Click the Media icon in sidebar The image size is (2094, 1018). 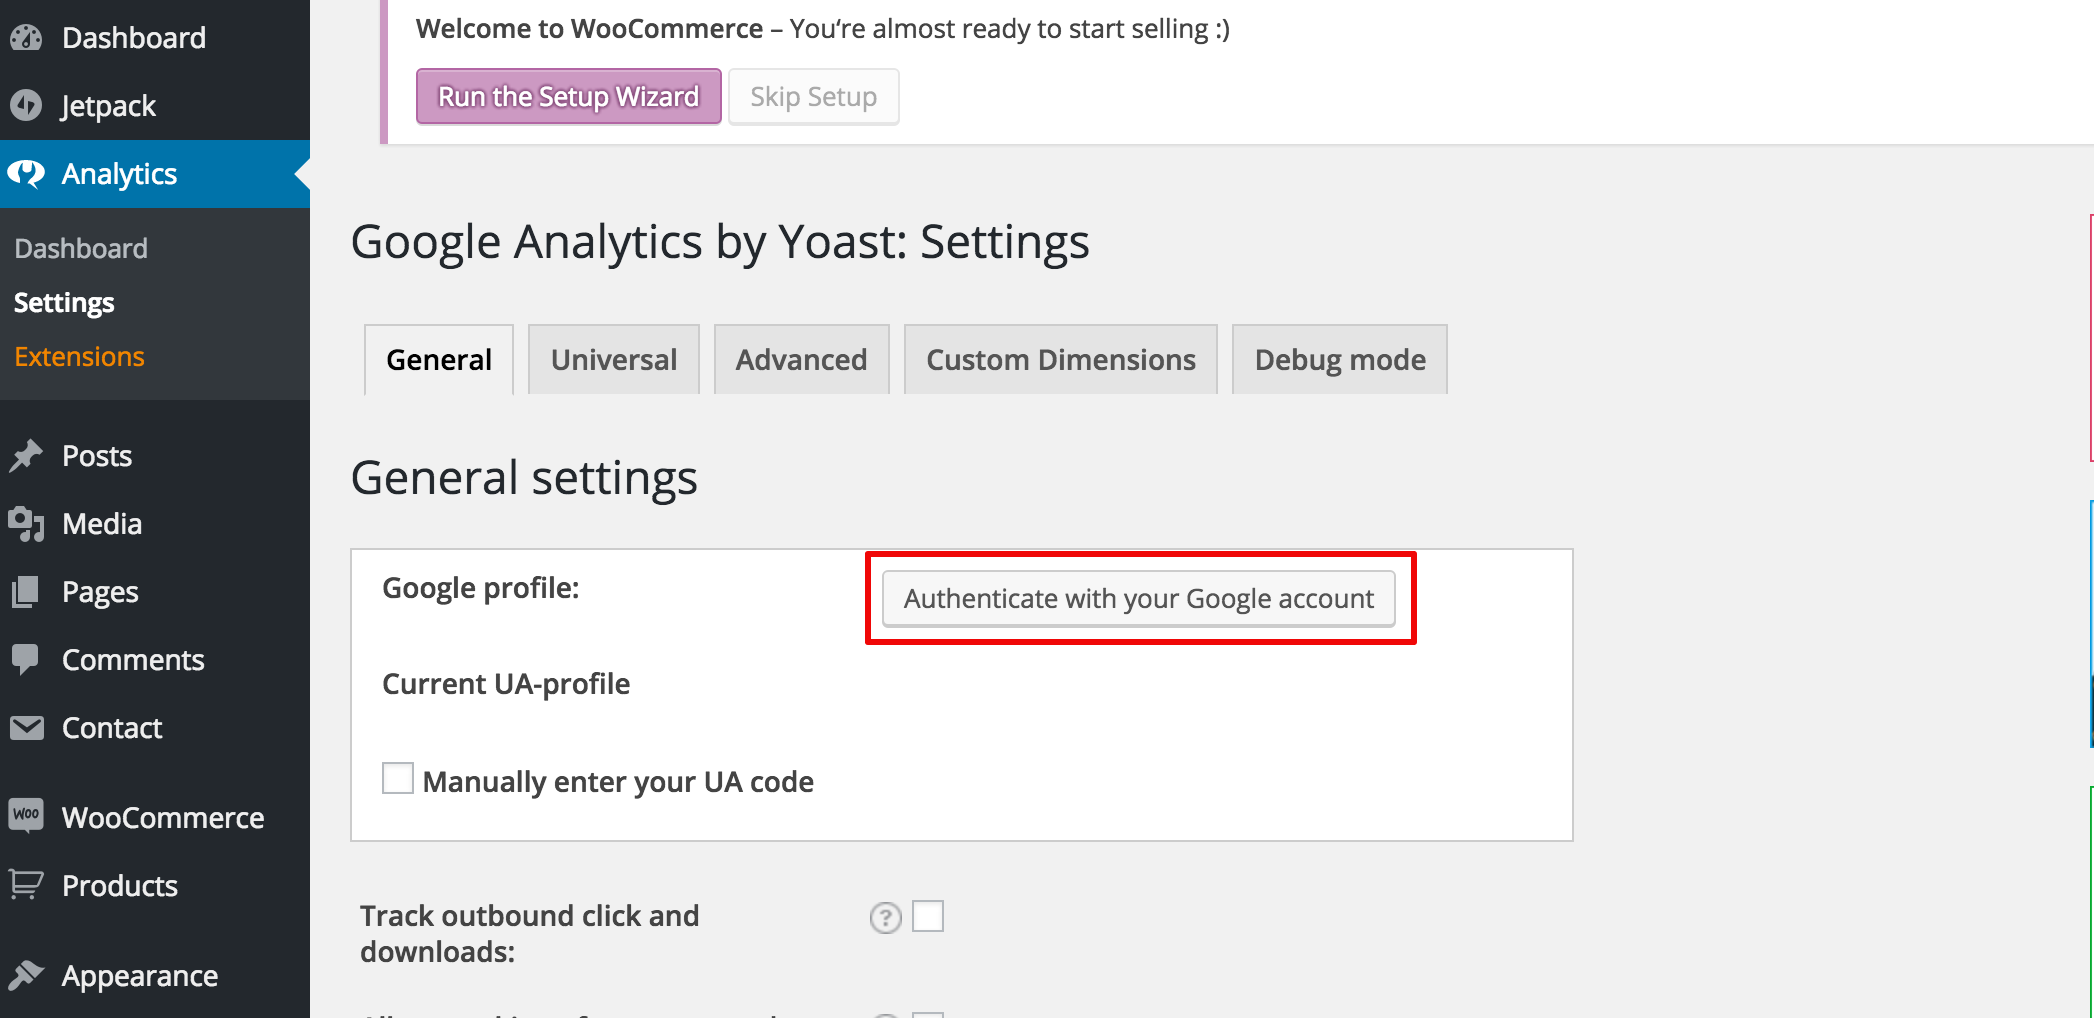(x=27, y=524)
